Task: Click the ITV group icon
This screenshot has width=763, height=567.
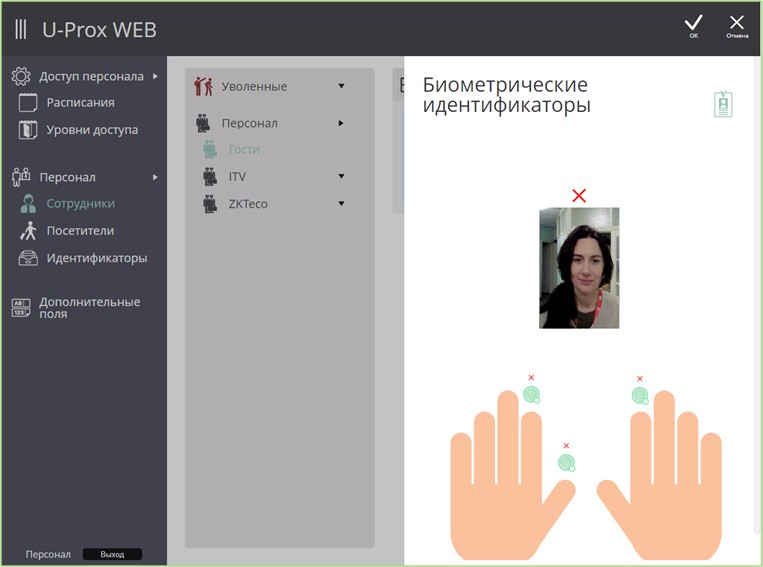Action: (x=210, y=177)
